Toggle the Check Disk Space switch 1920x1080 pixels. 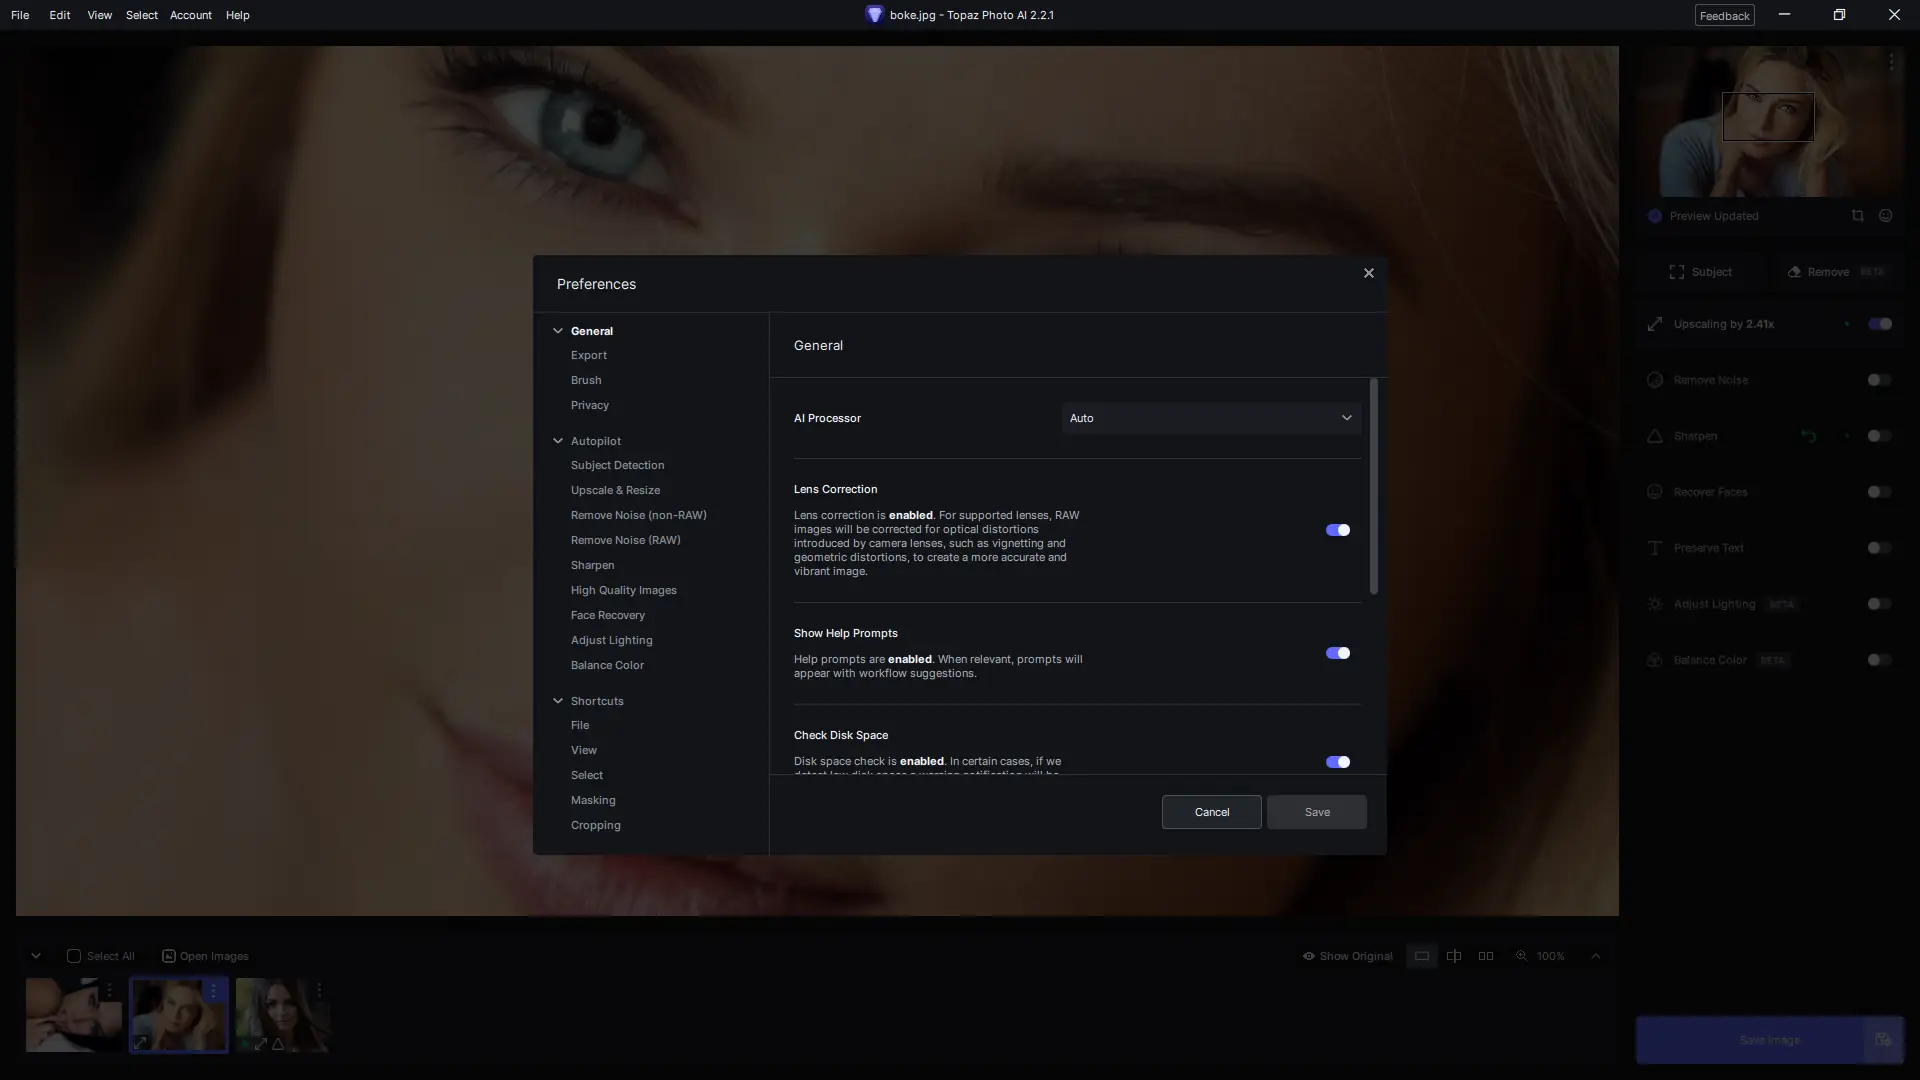(1337, 762)
